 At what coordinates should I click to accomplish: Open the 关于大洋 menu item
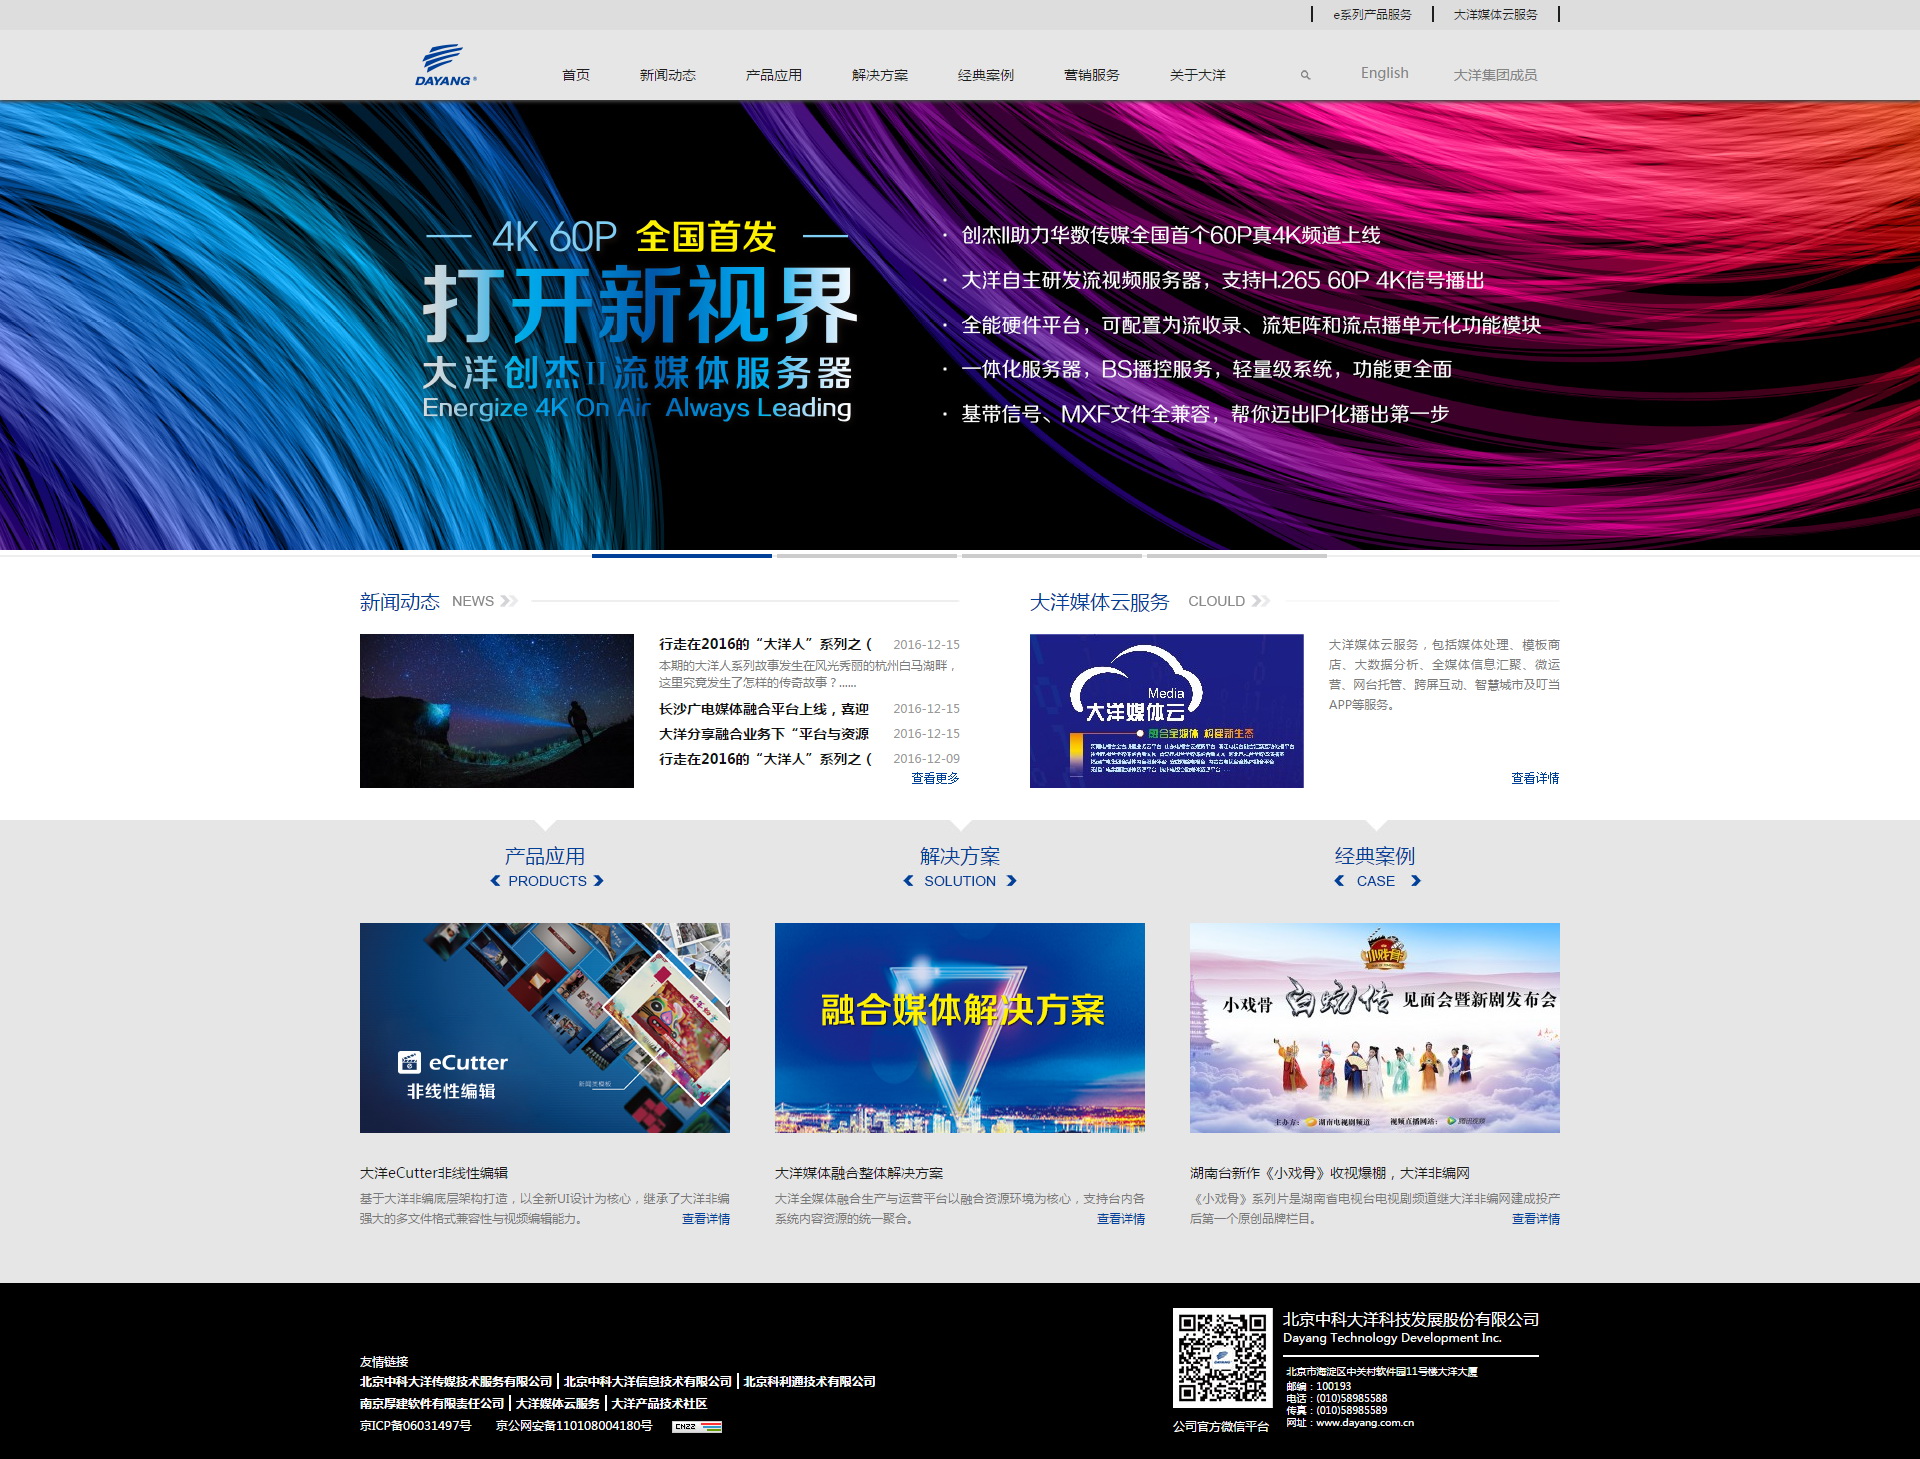coord(1198,75)
